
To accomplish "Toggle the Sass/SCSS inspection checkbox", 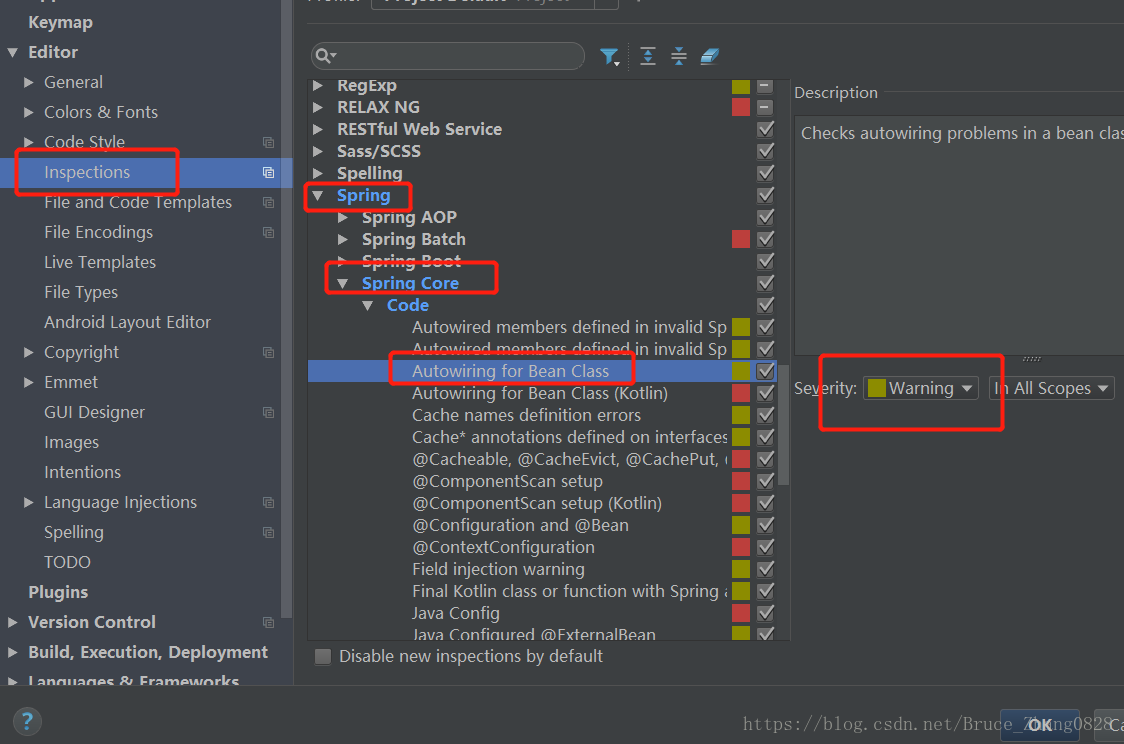I will (766, 151).
